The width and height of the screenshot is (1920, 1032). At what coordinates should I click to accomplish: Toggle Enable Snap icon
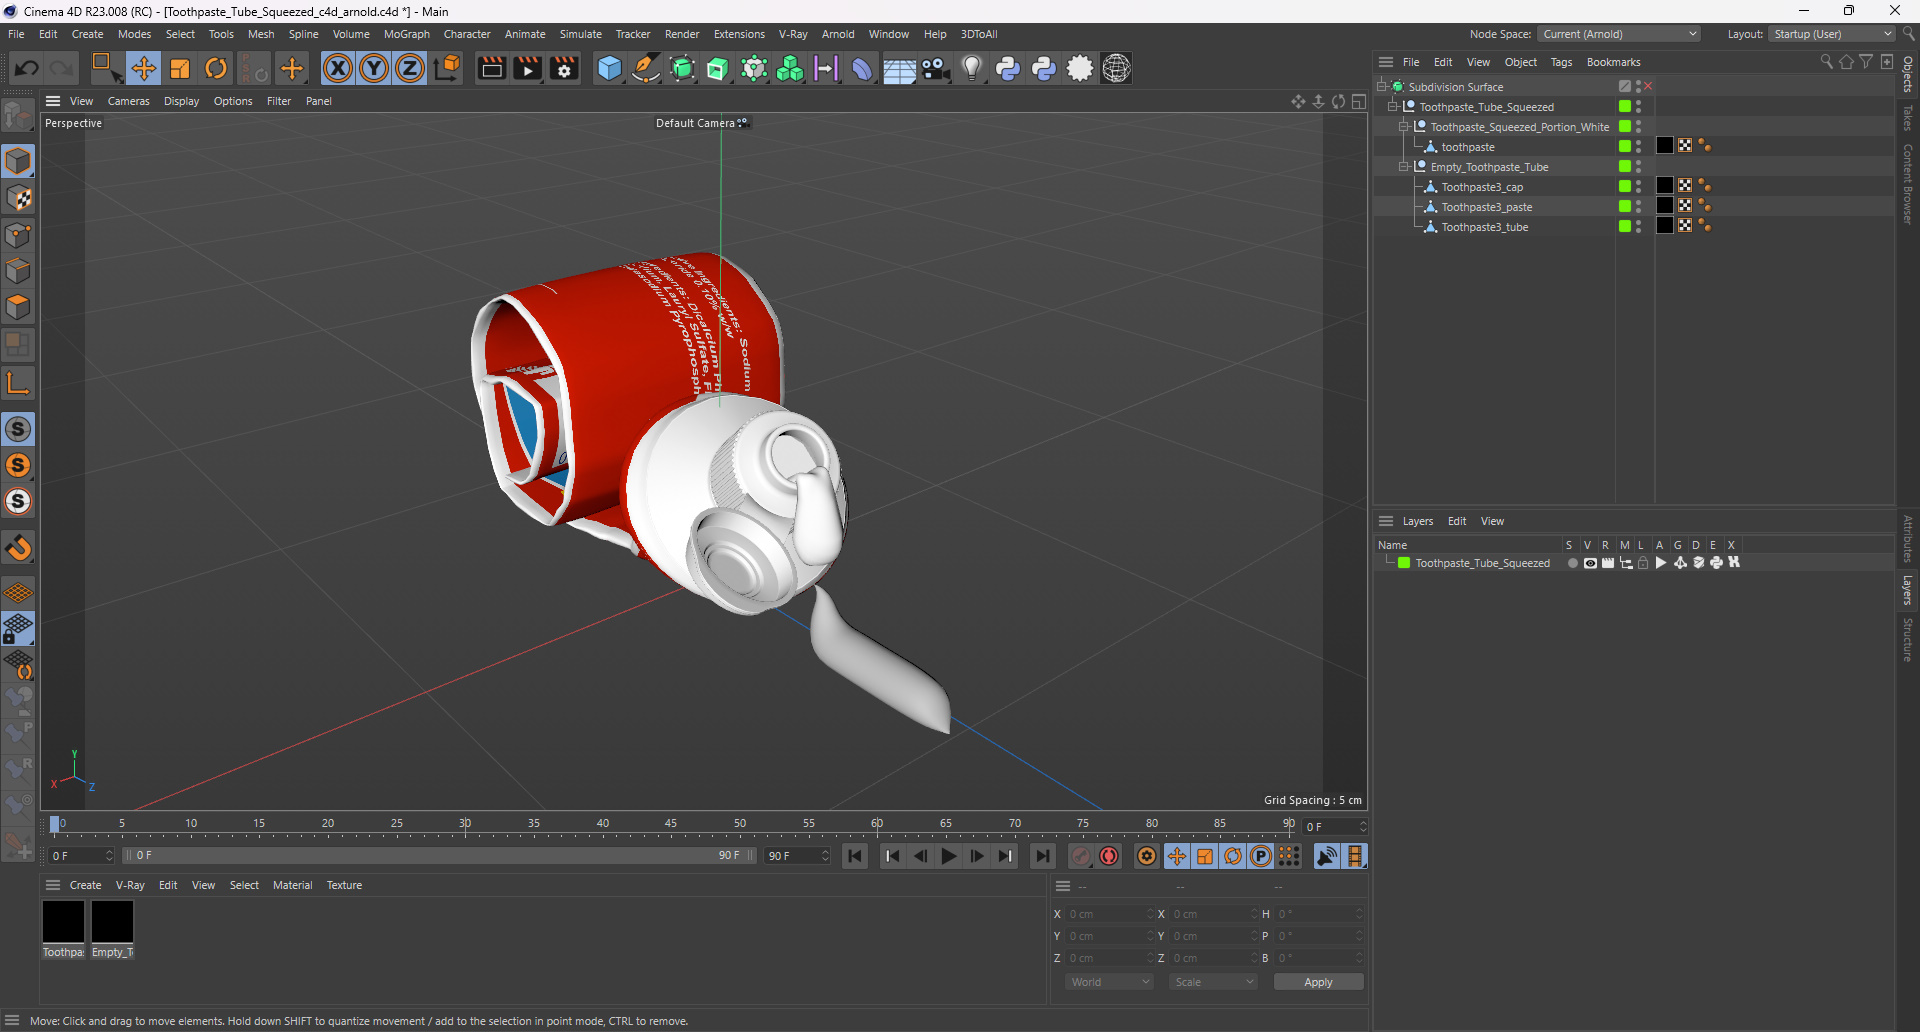pos(18,548)
